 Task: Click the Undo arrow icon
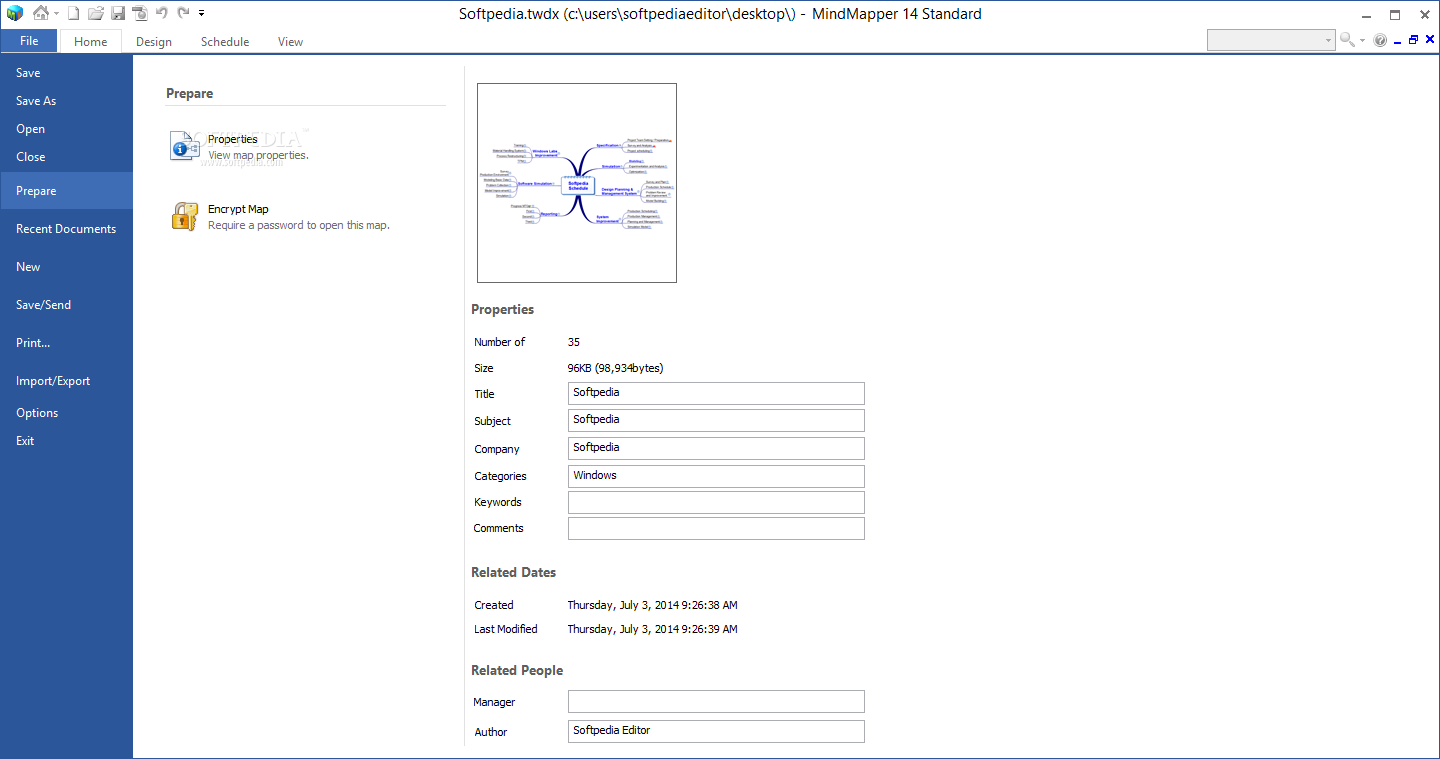click(162, 13)
